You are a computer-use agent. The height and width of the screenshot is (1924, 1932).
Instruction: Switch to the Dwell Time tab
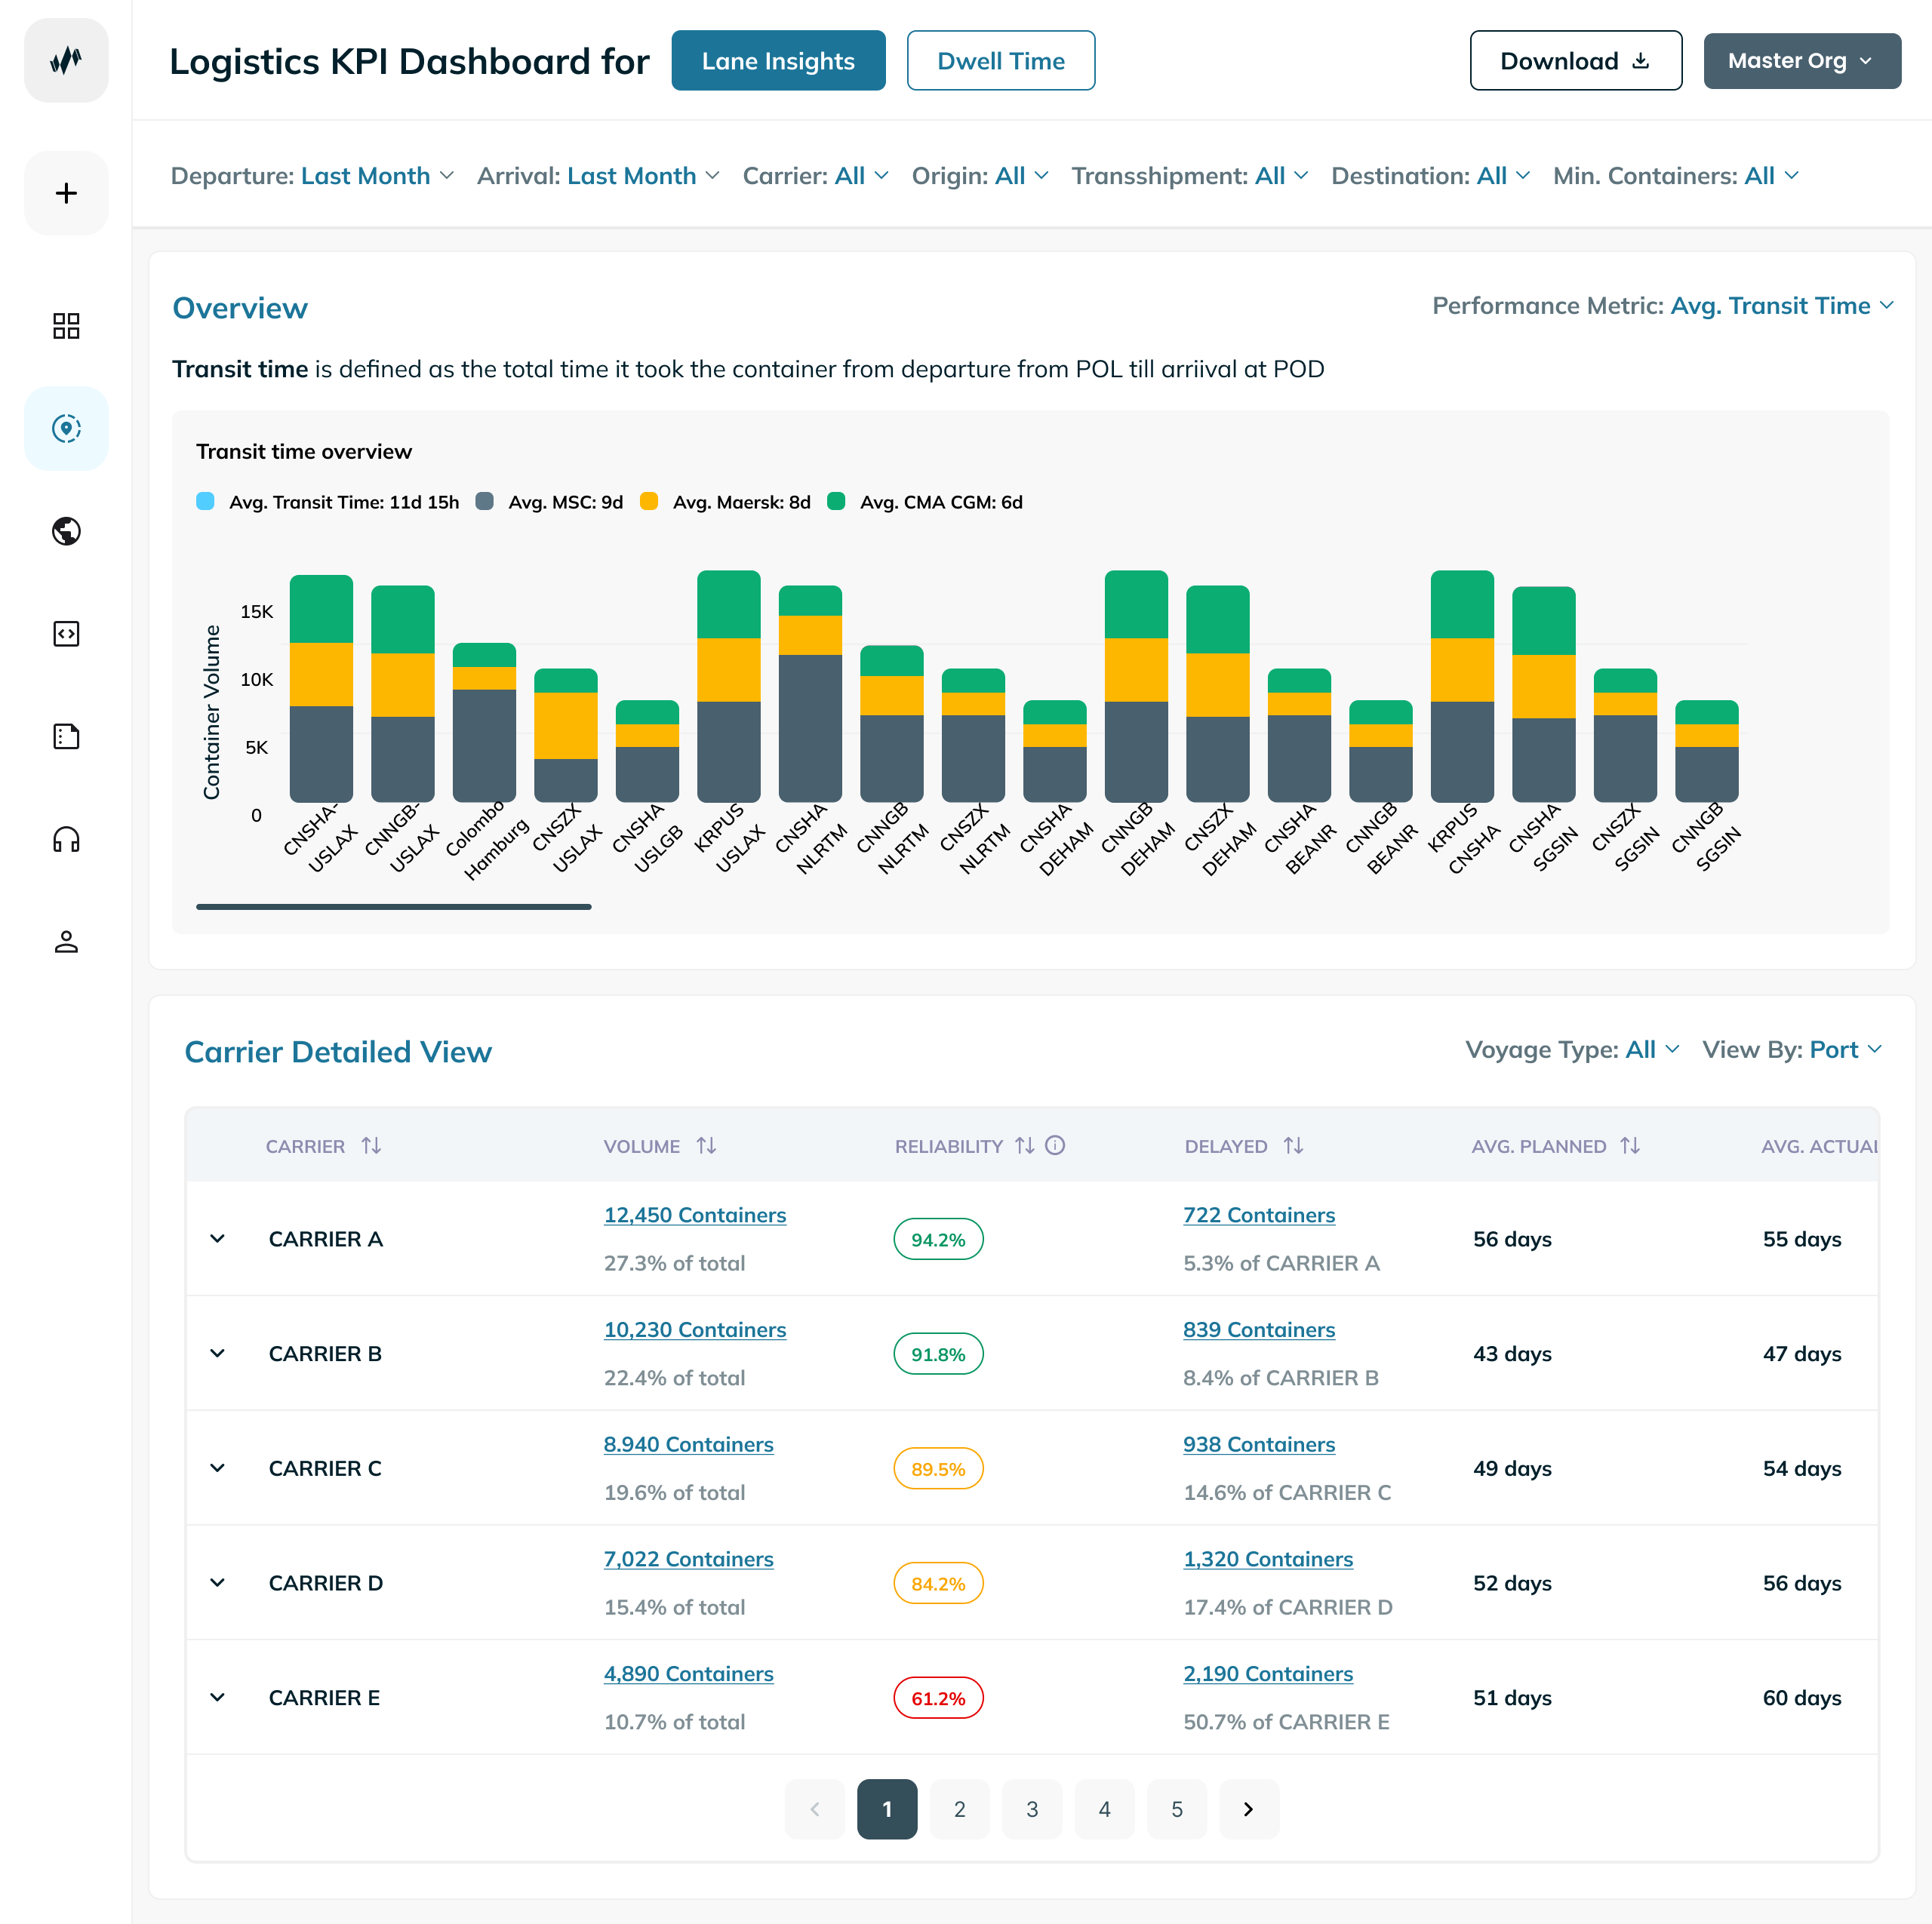coord(1000,61)
